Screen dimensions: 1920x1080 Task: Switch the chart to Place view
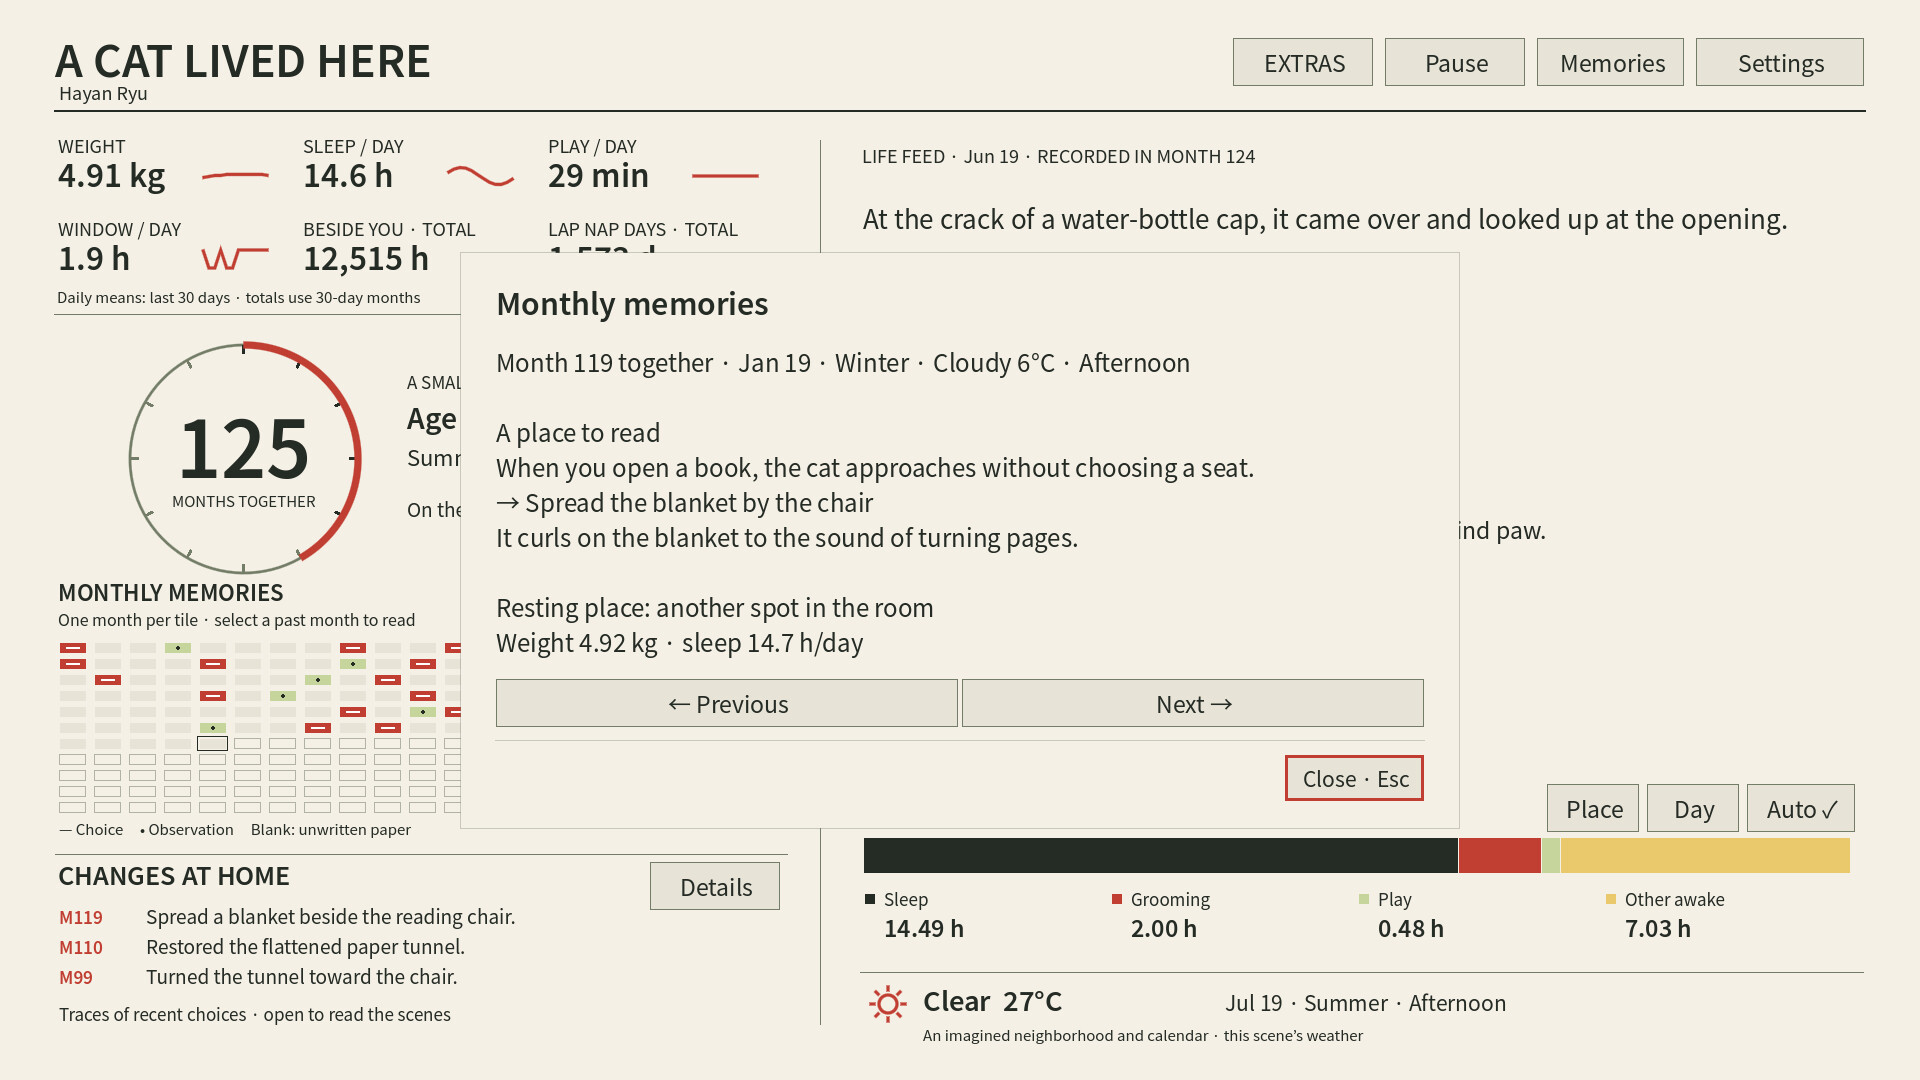[1593, 808]
